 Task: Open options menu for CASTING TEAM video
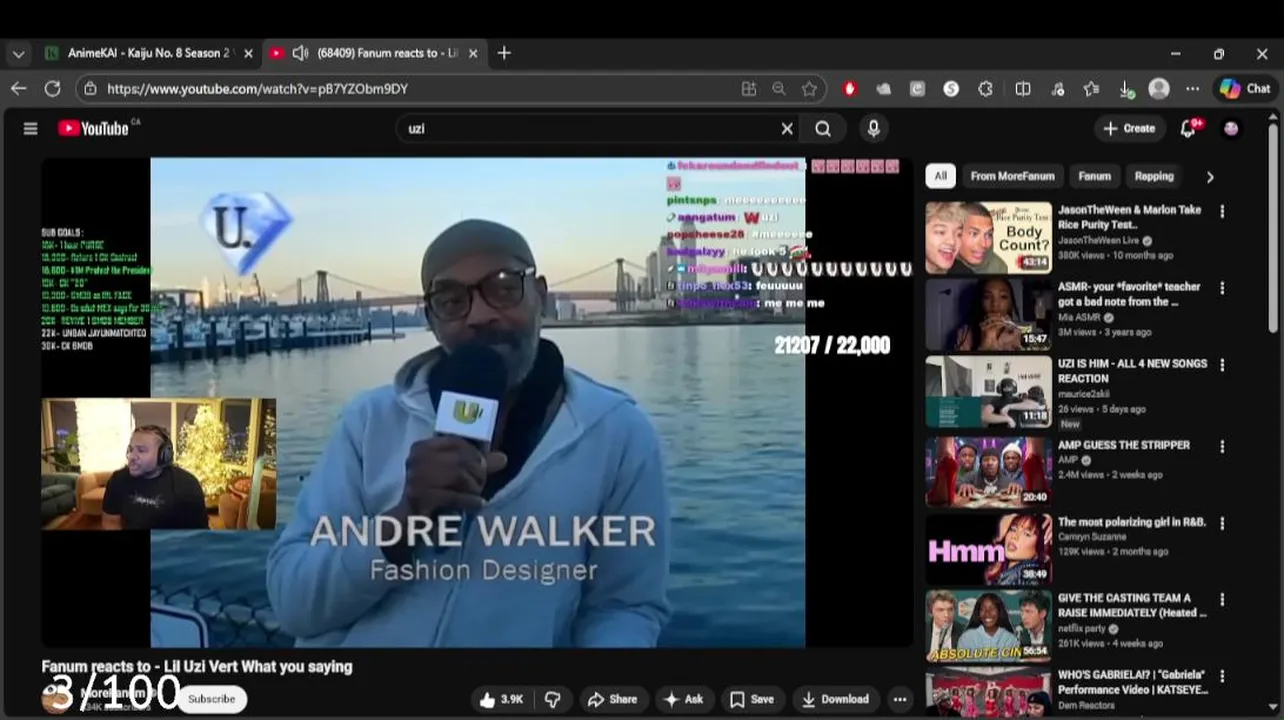coord(1222,599)
